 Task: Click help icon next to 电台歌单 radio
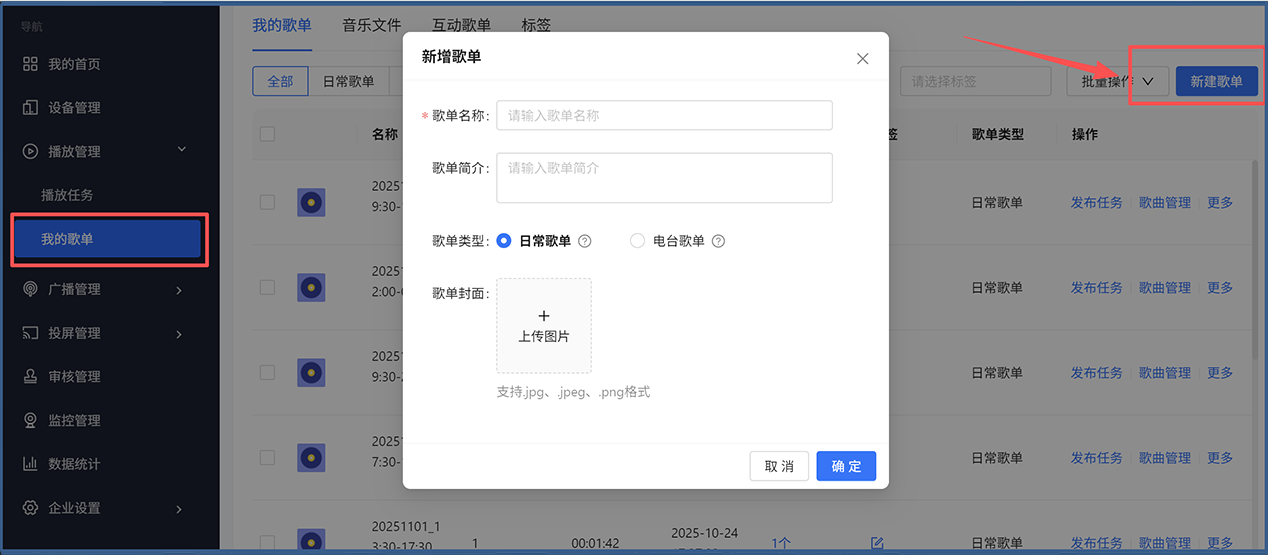718,241
